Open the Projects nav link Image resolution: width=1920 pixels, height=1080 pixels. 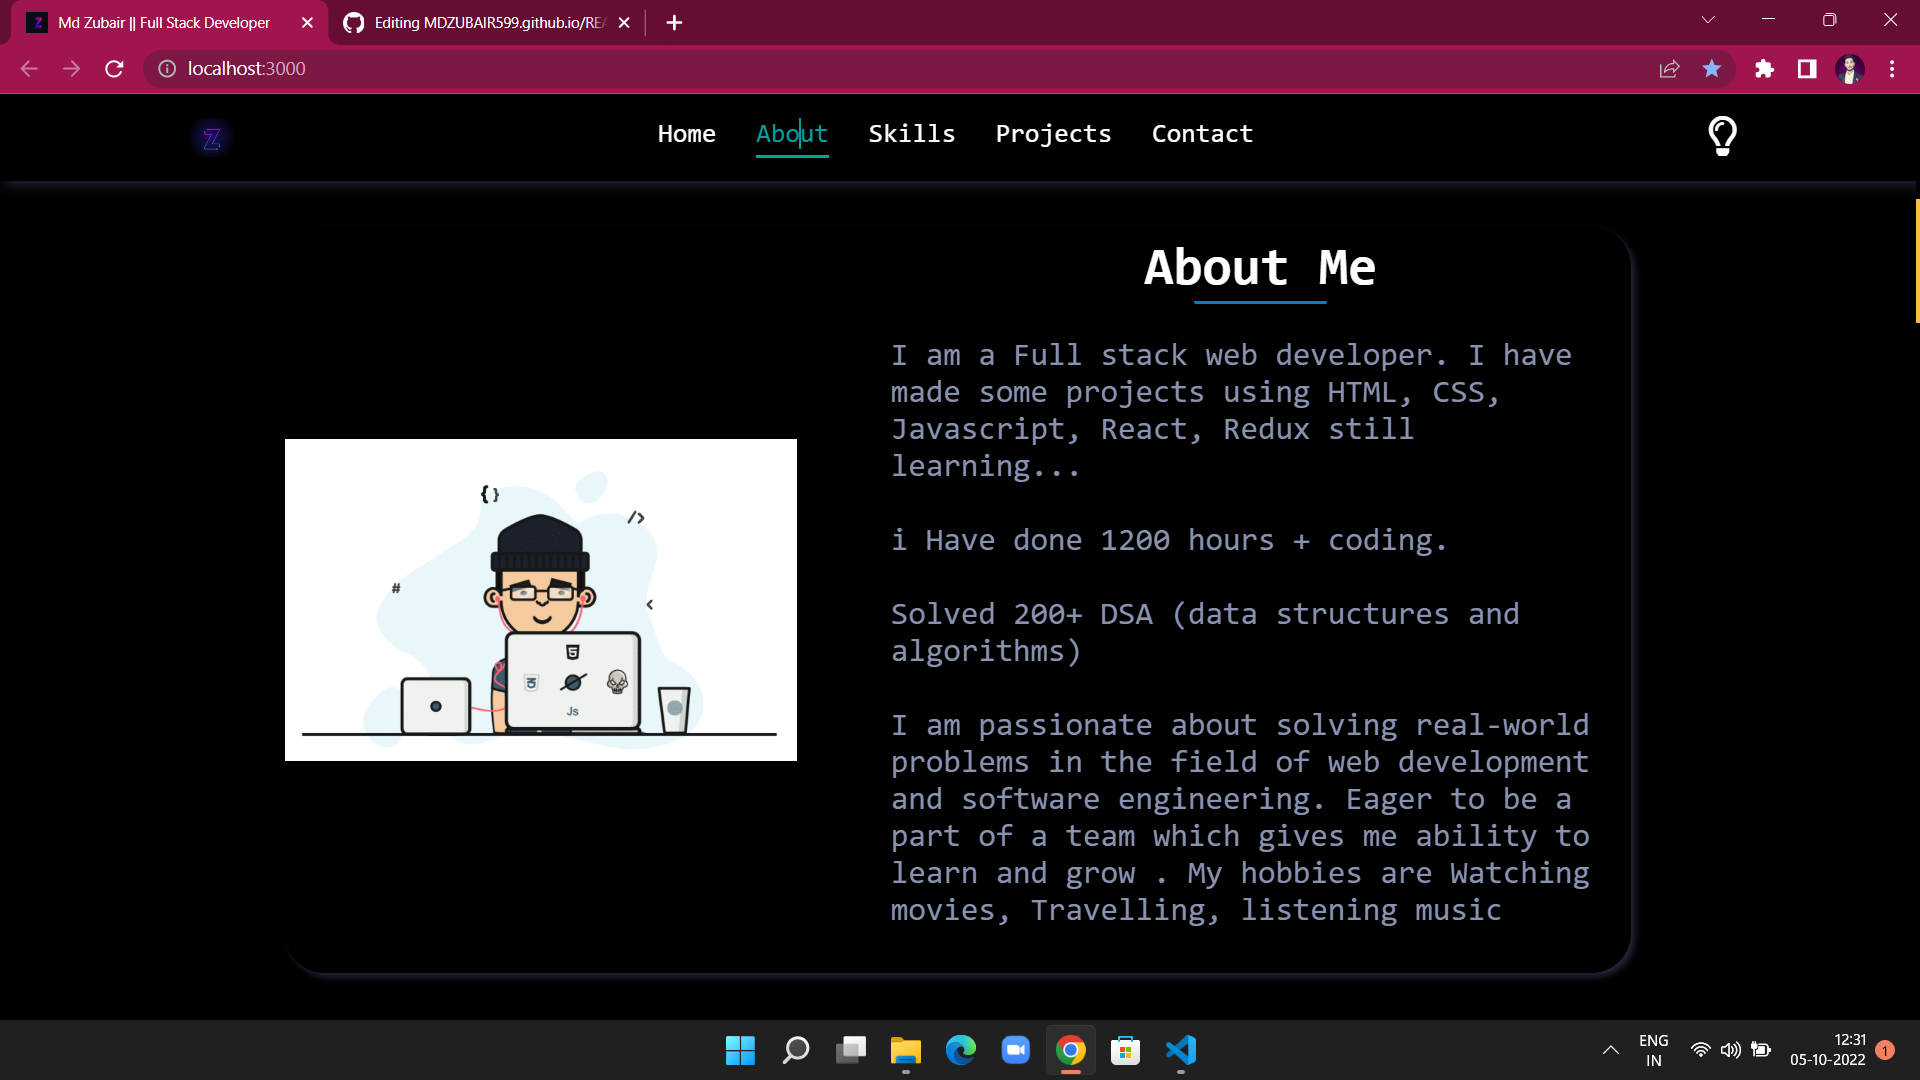pyautogui.click(x=1053, y=134)
